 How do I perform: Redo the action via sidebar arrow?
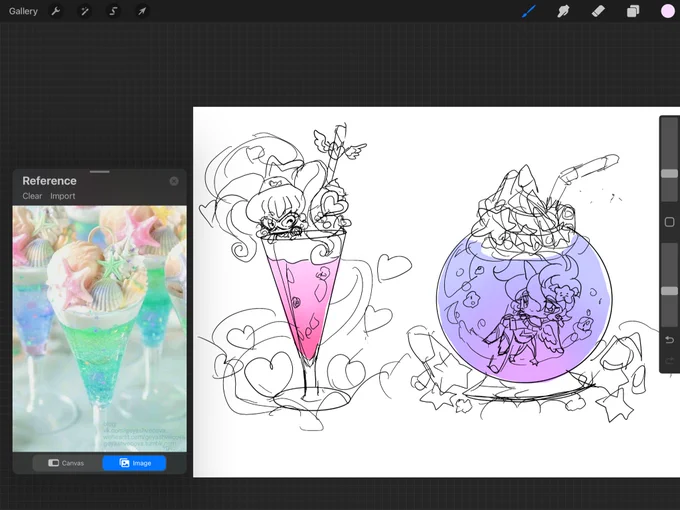point(669,360)
